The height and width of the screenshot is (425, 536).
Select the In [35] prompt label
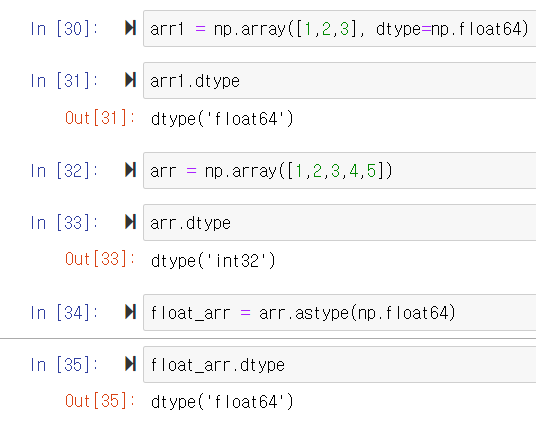point(64,365)
